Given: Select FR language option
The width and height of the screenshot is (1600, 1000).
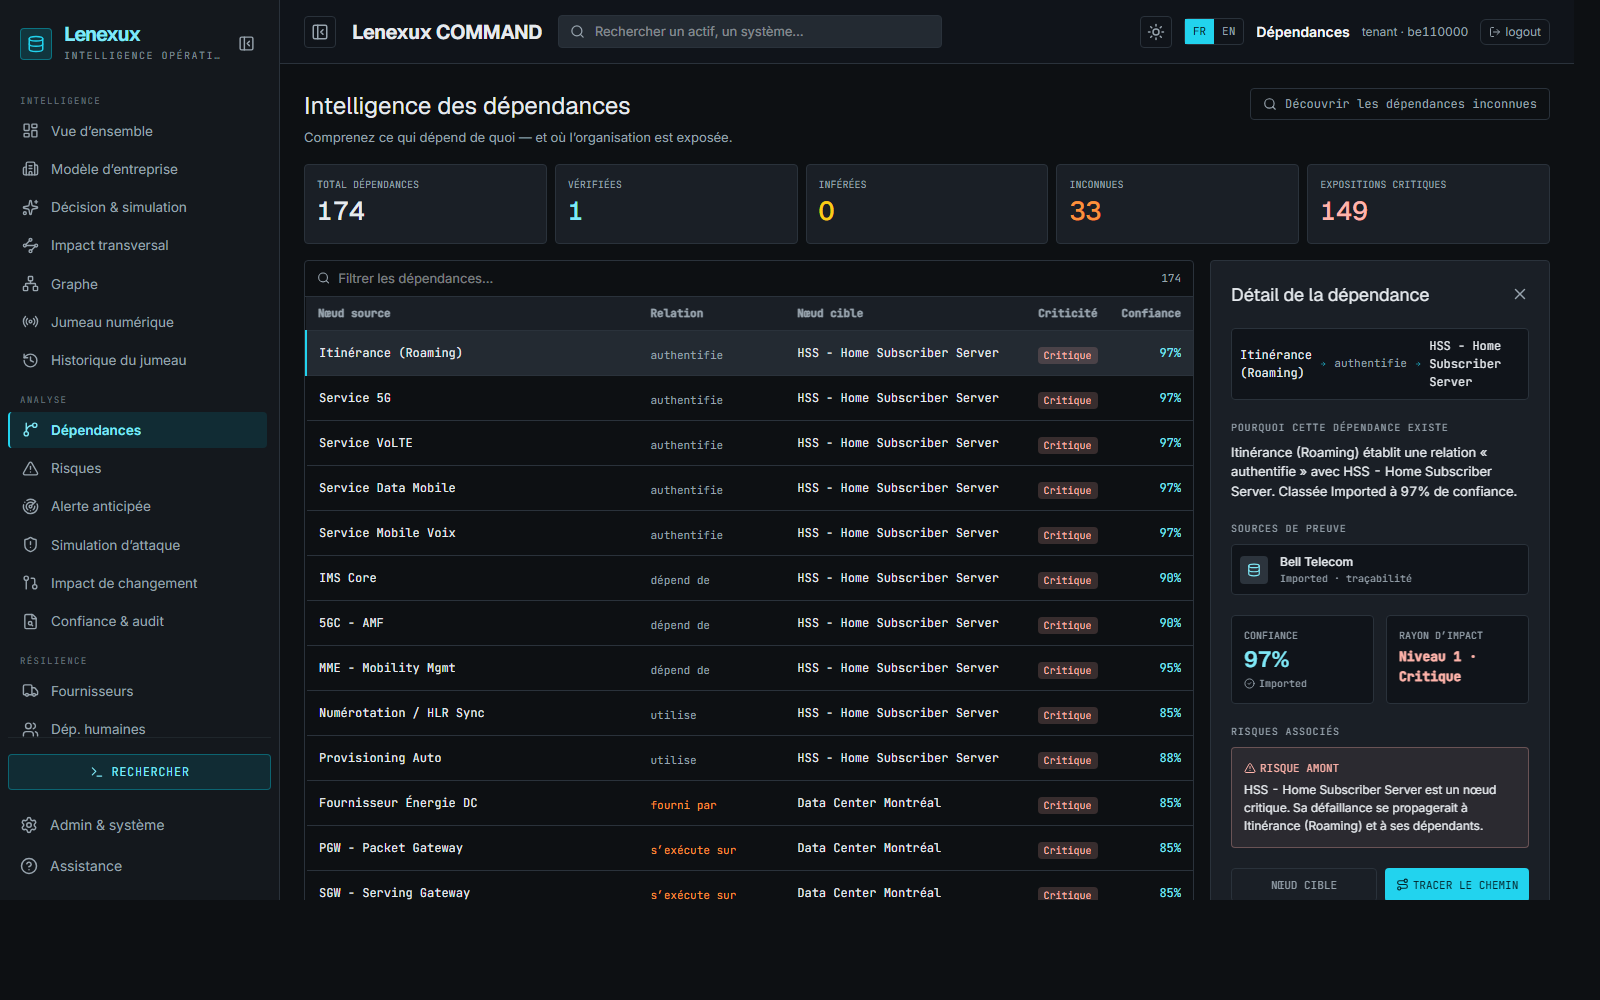Looking at the screenshot, I should tap(1199, 32).
